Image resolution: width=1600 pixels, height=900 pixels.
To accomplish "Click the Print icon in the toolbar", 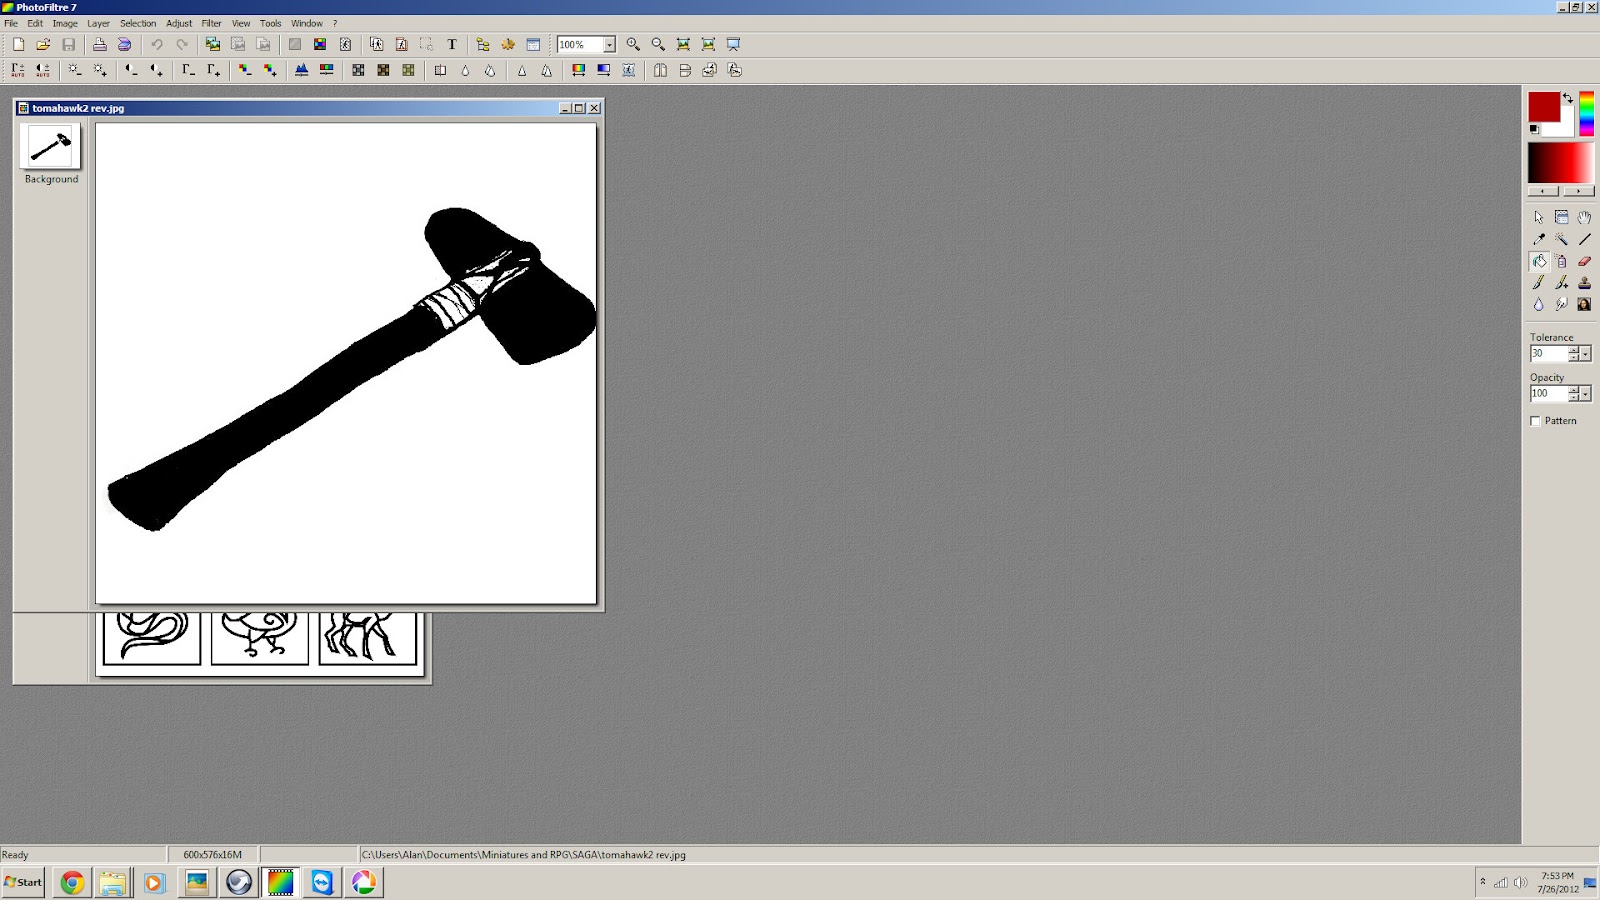I will coord(99,44).
